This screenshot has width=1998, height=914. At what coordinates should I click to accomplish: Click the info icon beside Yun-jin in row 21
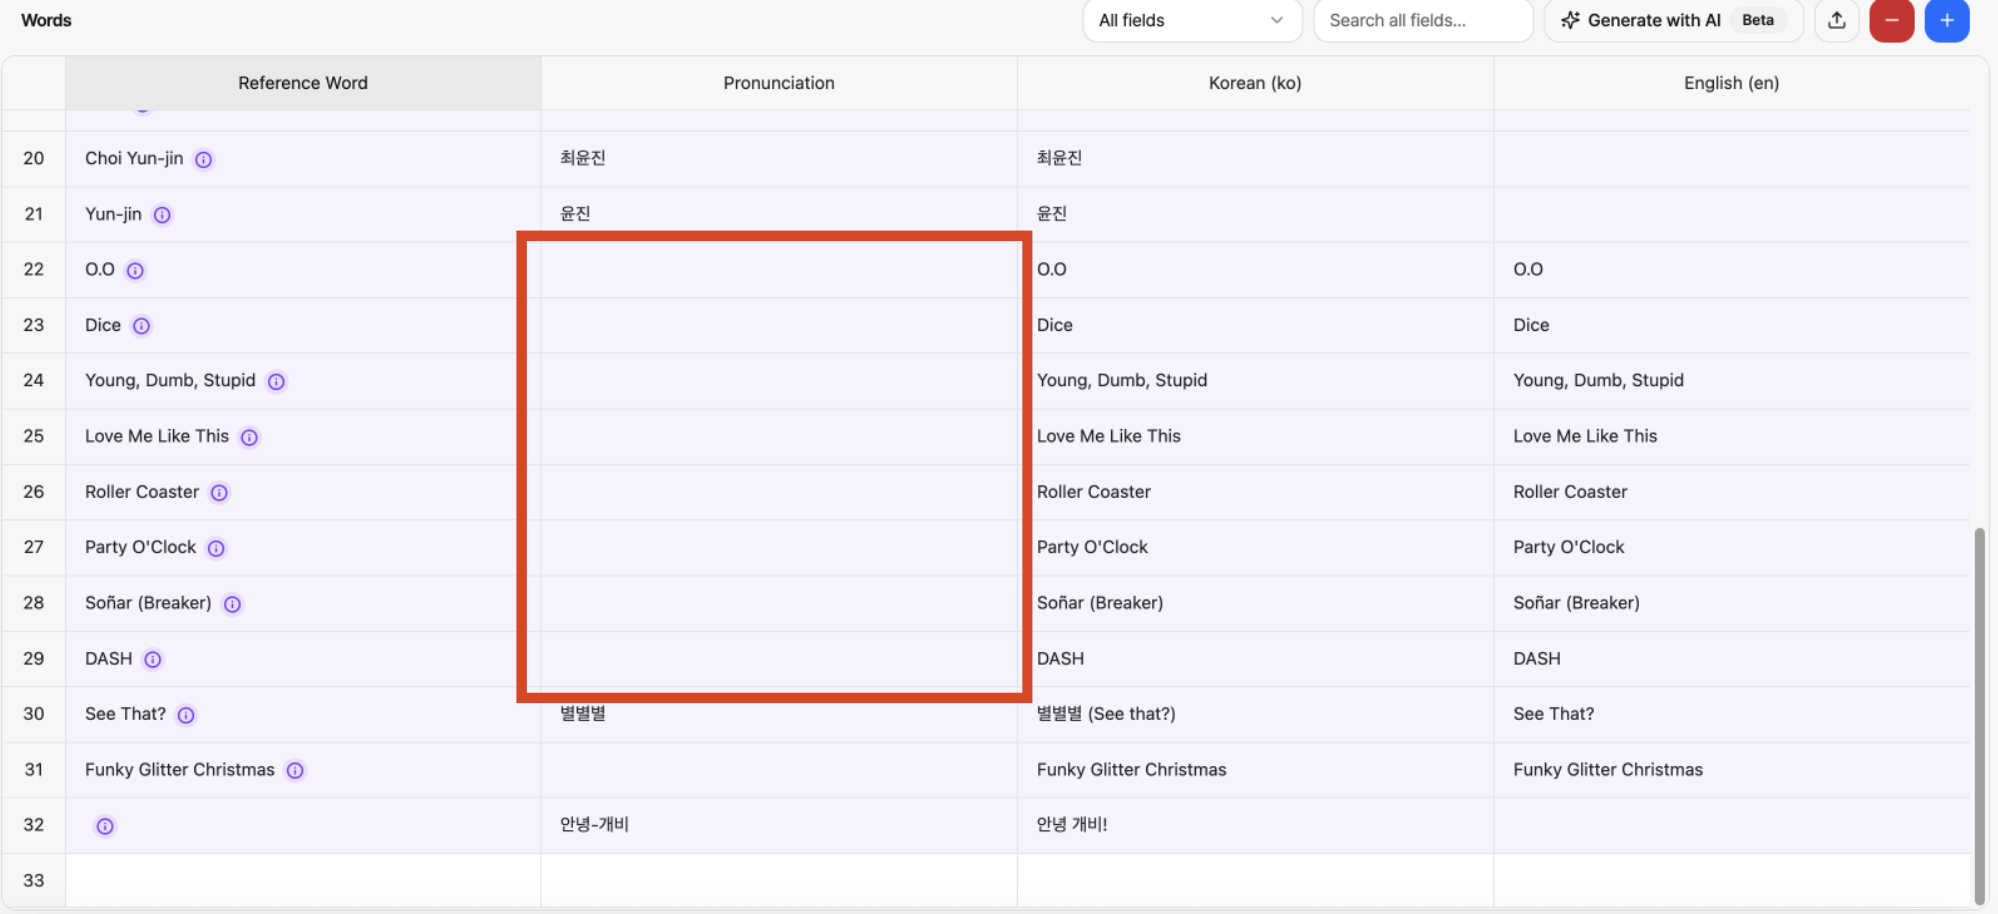[162, 215]
